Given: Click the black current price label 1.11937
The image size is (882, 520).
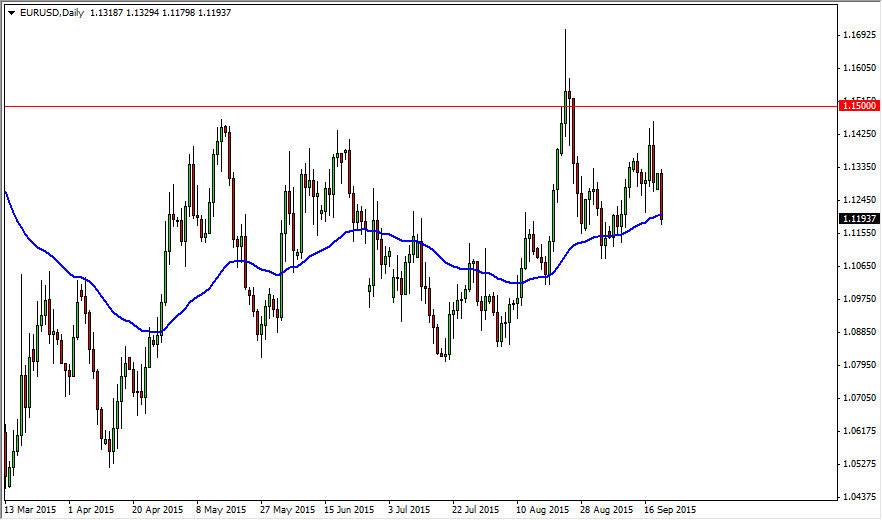Looking at the screenshot, I should [x=858, y=218].
